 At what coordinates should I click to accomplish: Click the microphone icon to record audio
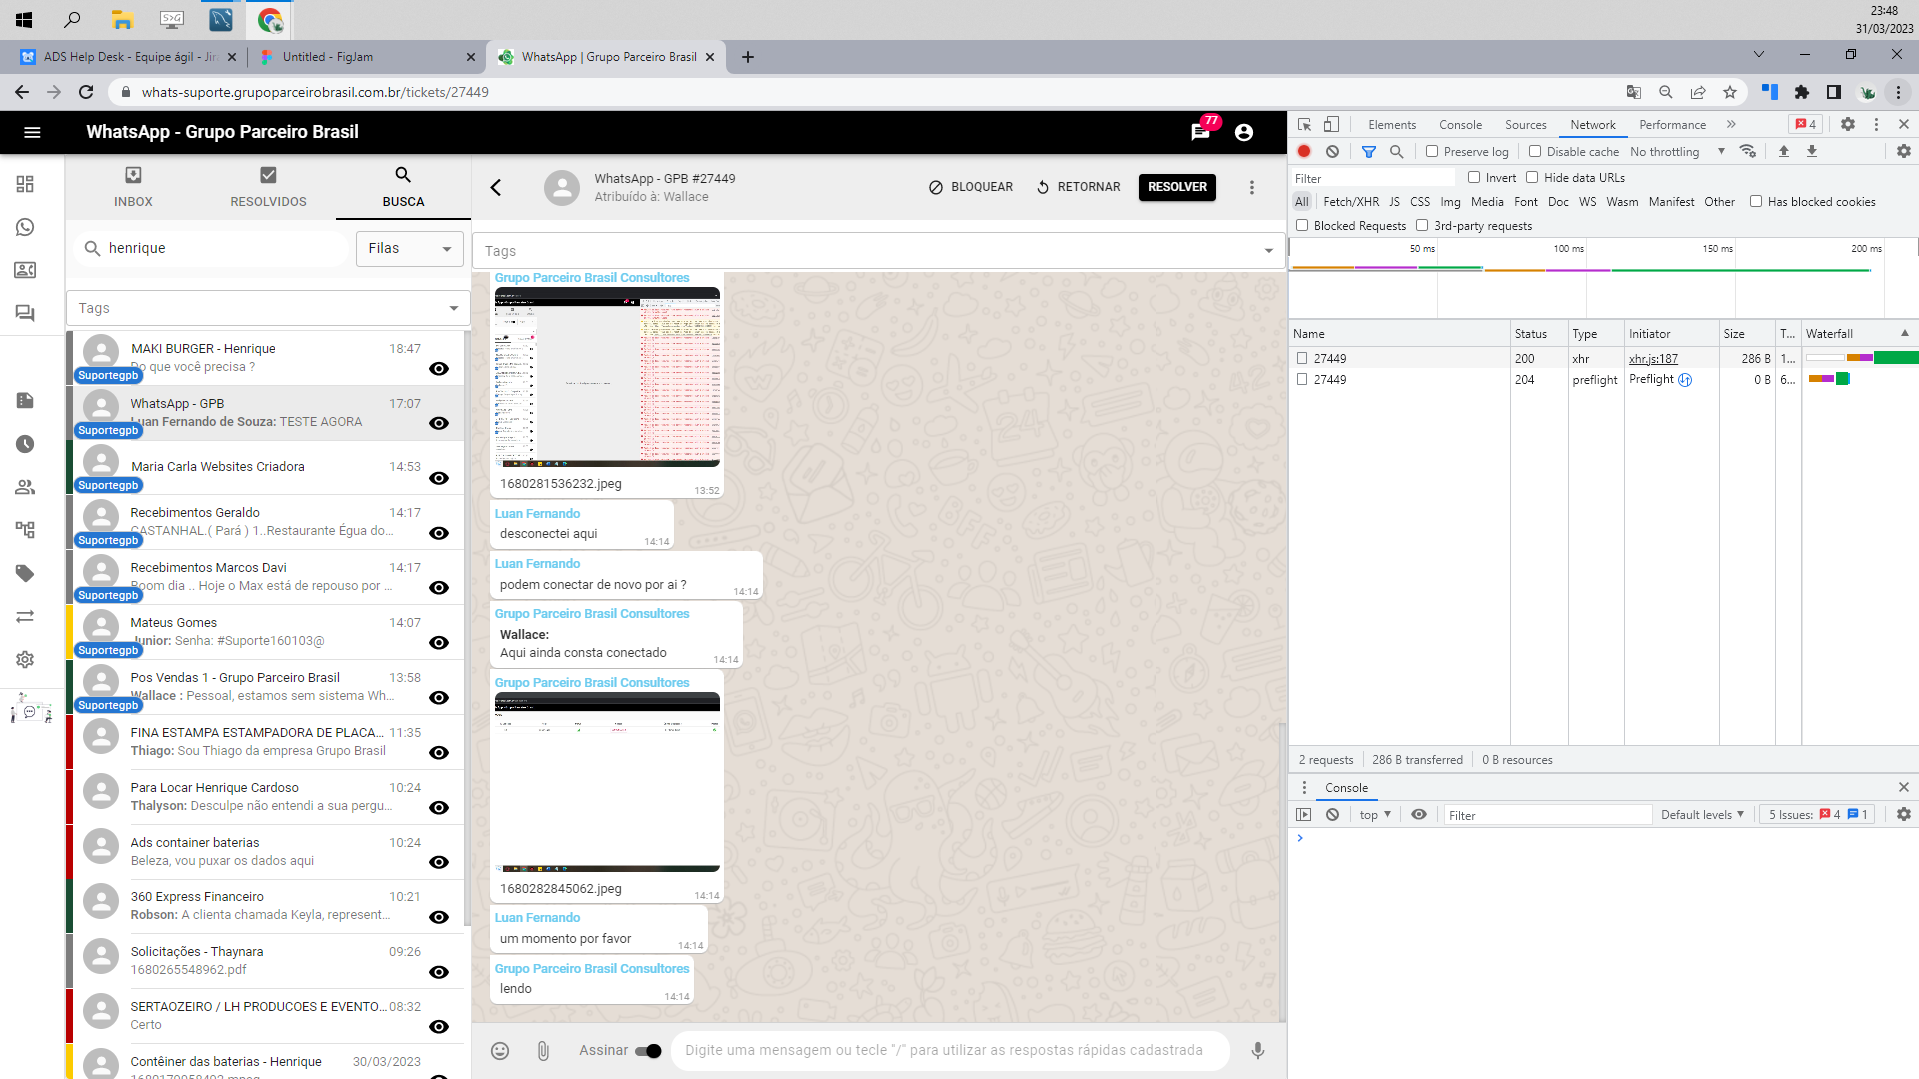pyautogui.click(x=1257, y=1050)
